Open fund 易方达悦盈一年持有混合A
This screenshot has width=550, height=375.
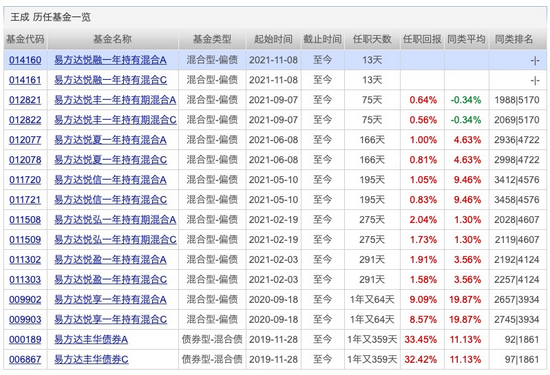[110, 260]
